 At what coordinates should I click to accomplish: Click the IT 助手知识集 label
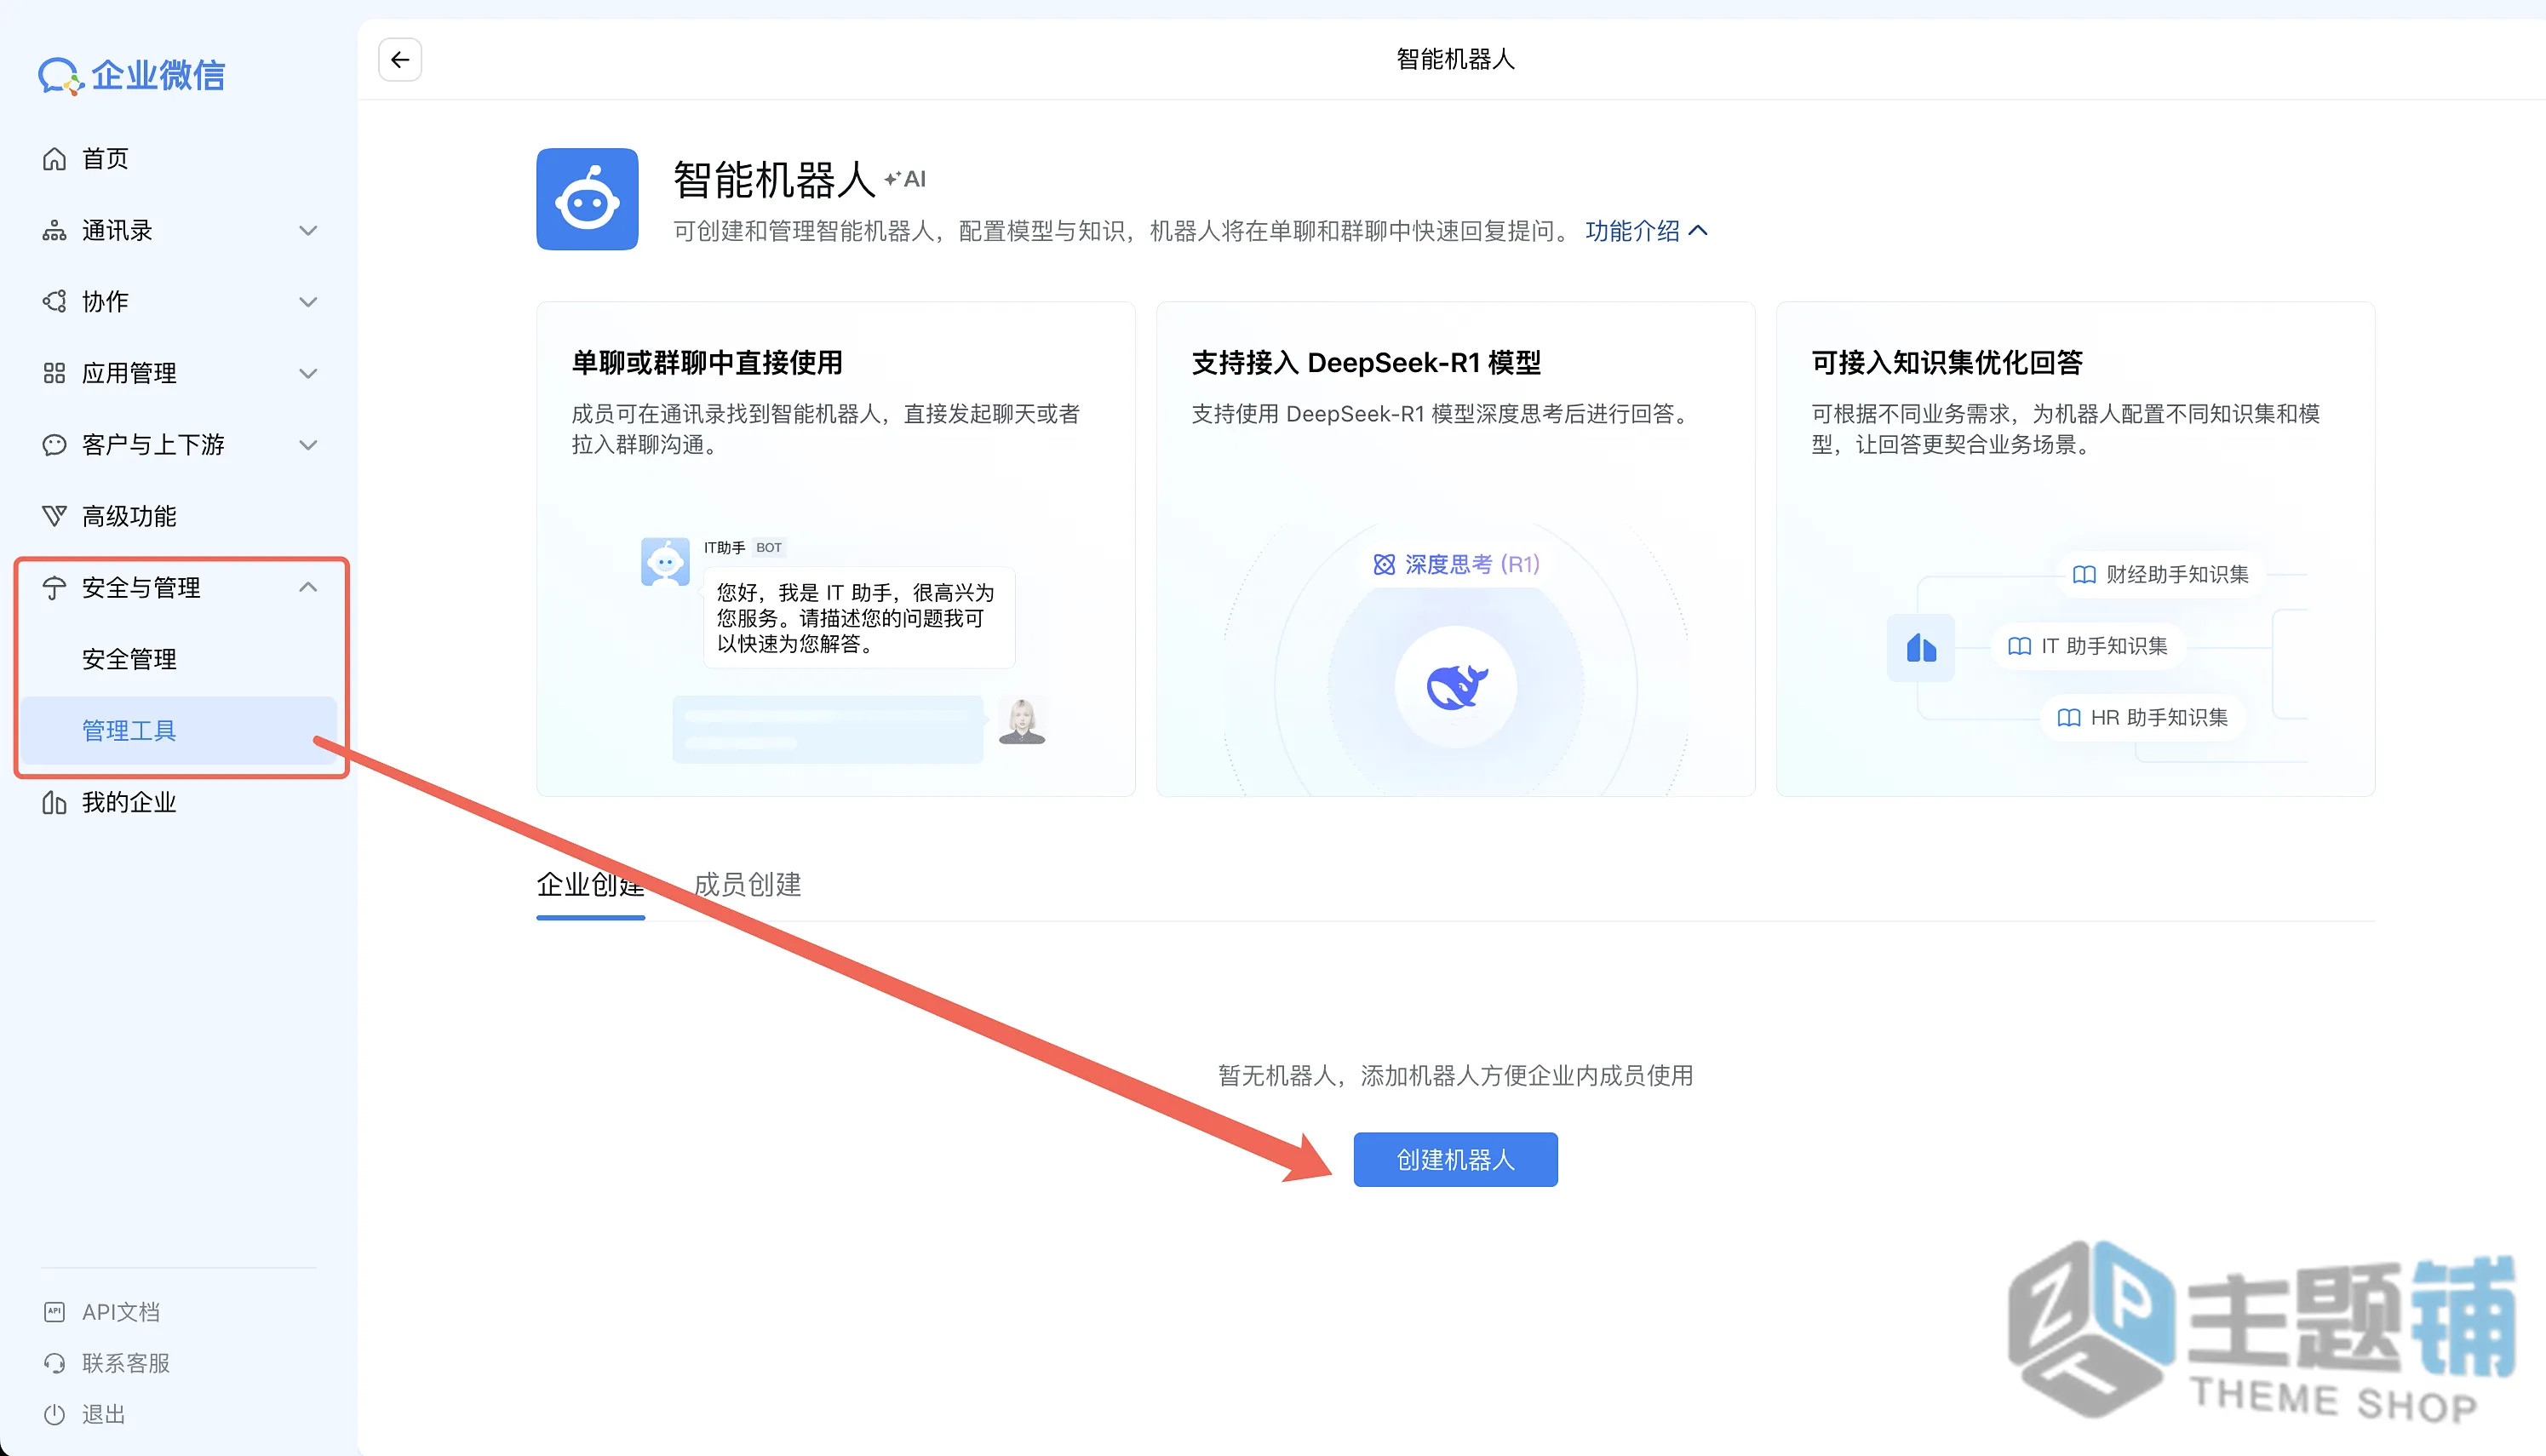click(x=2104, y=647)
